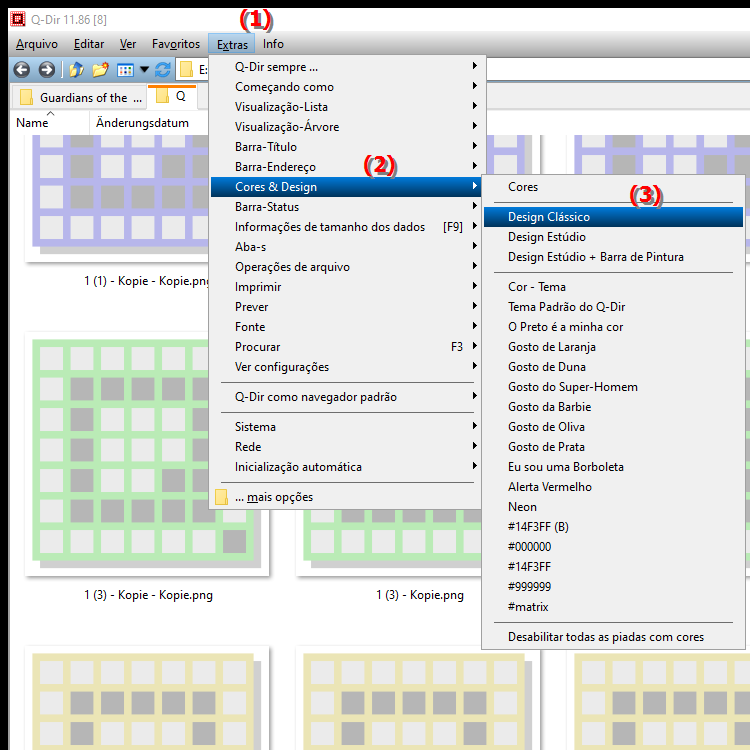Open the Imprimir submenu
The height and width of the screenshot is (750, 750).
346,287
